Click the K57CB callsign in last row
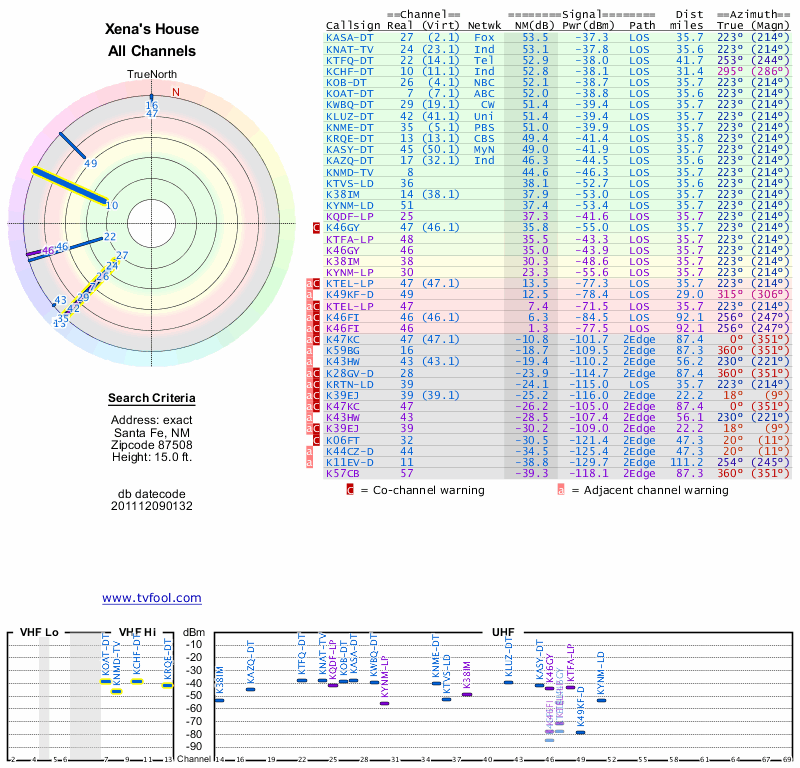The image size is (800, 768). coord(342,473)
